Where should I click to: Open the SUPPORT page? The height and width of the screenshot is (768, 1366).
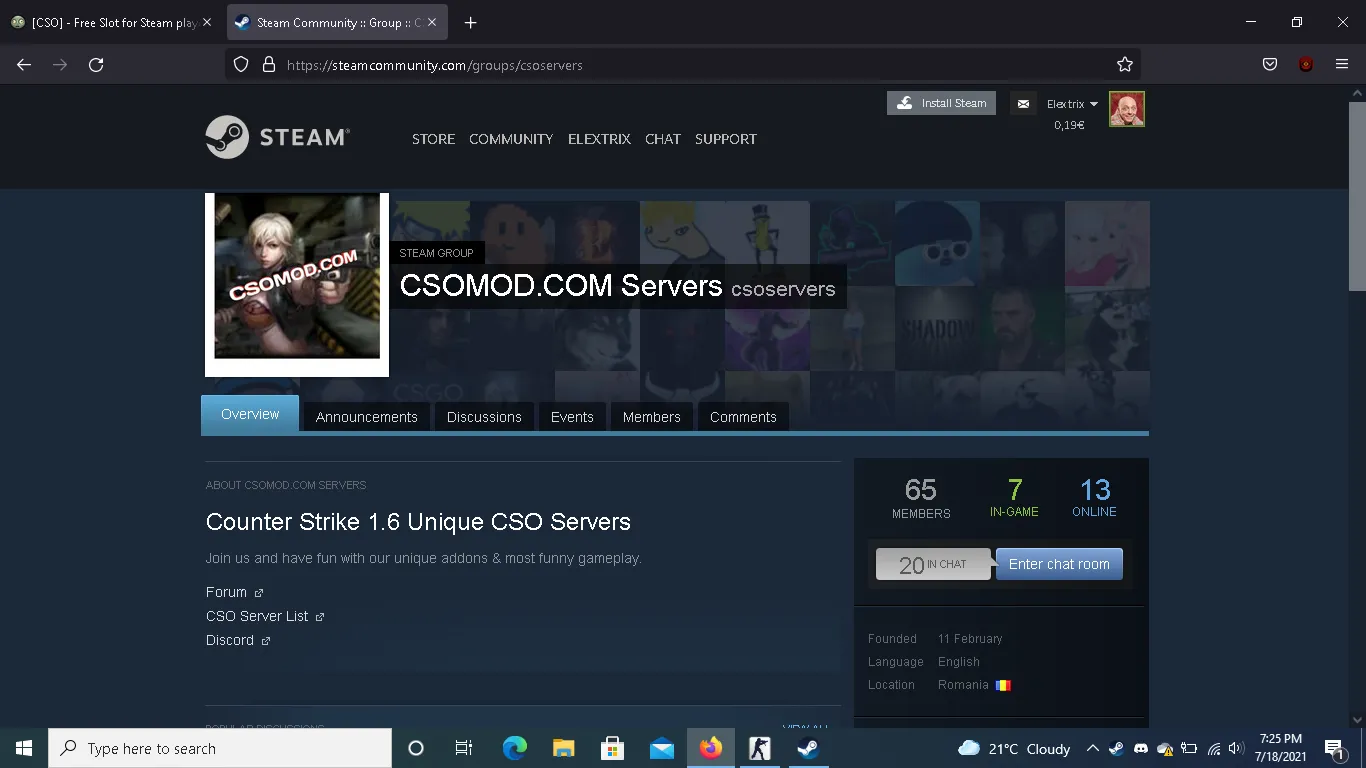coord(726,139)
